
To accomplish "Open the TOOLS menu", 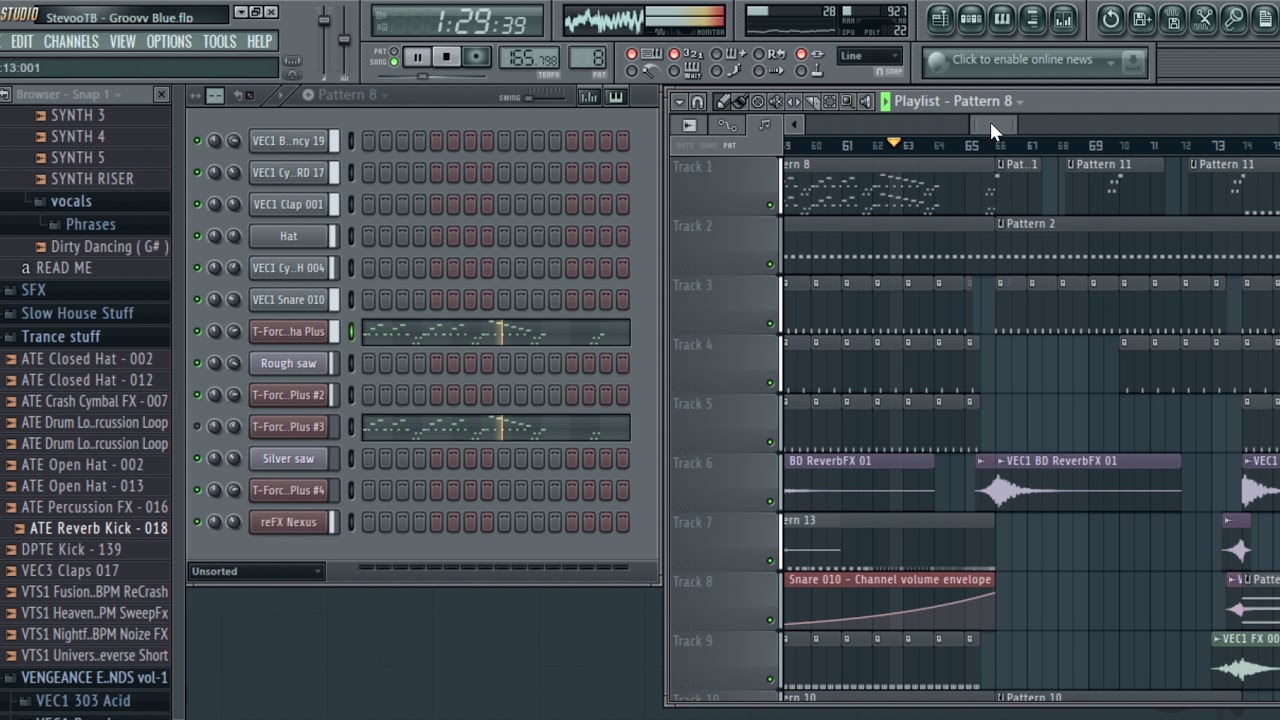I will 219,42.
